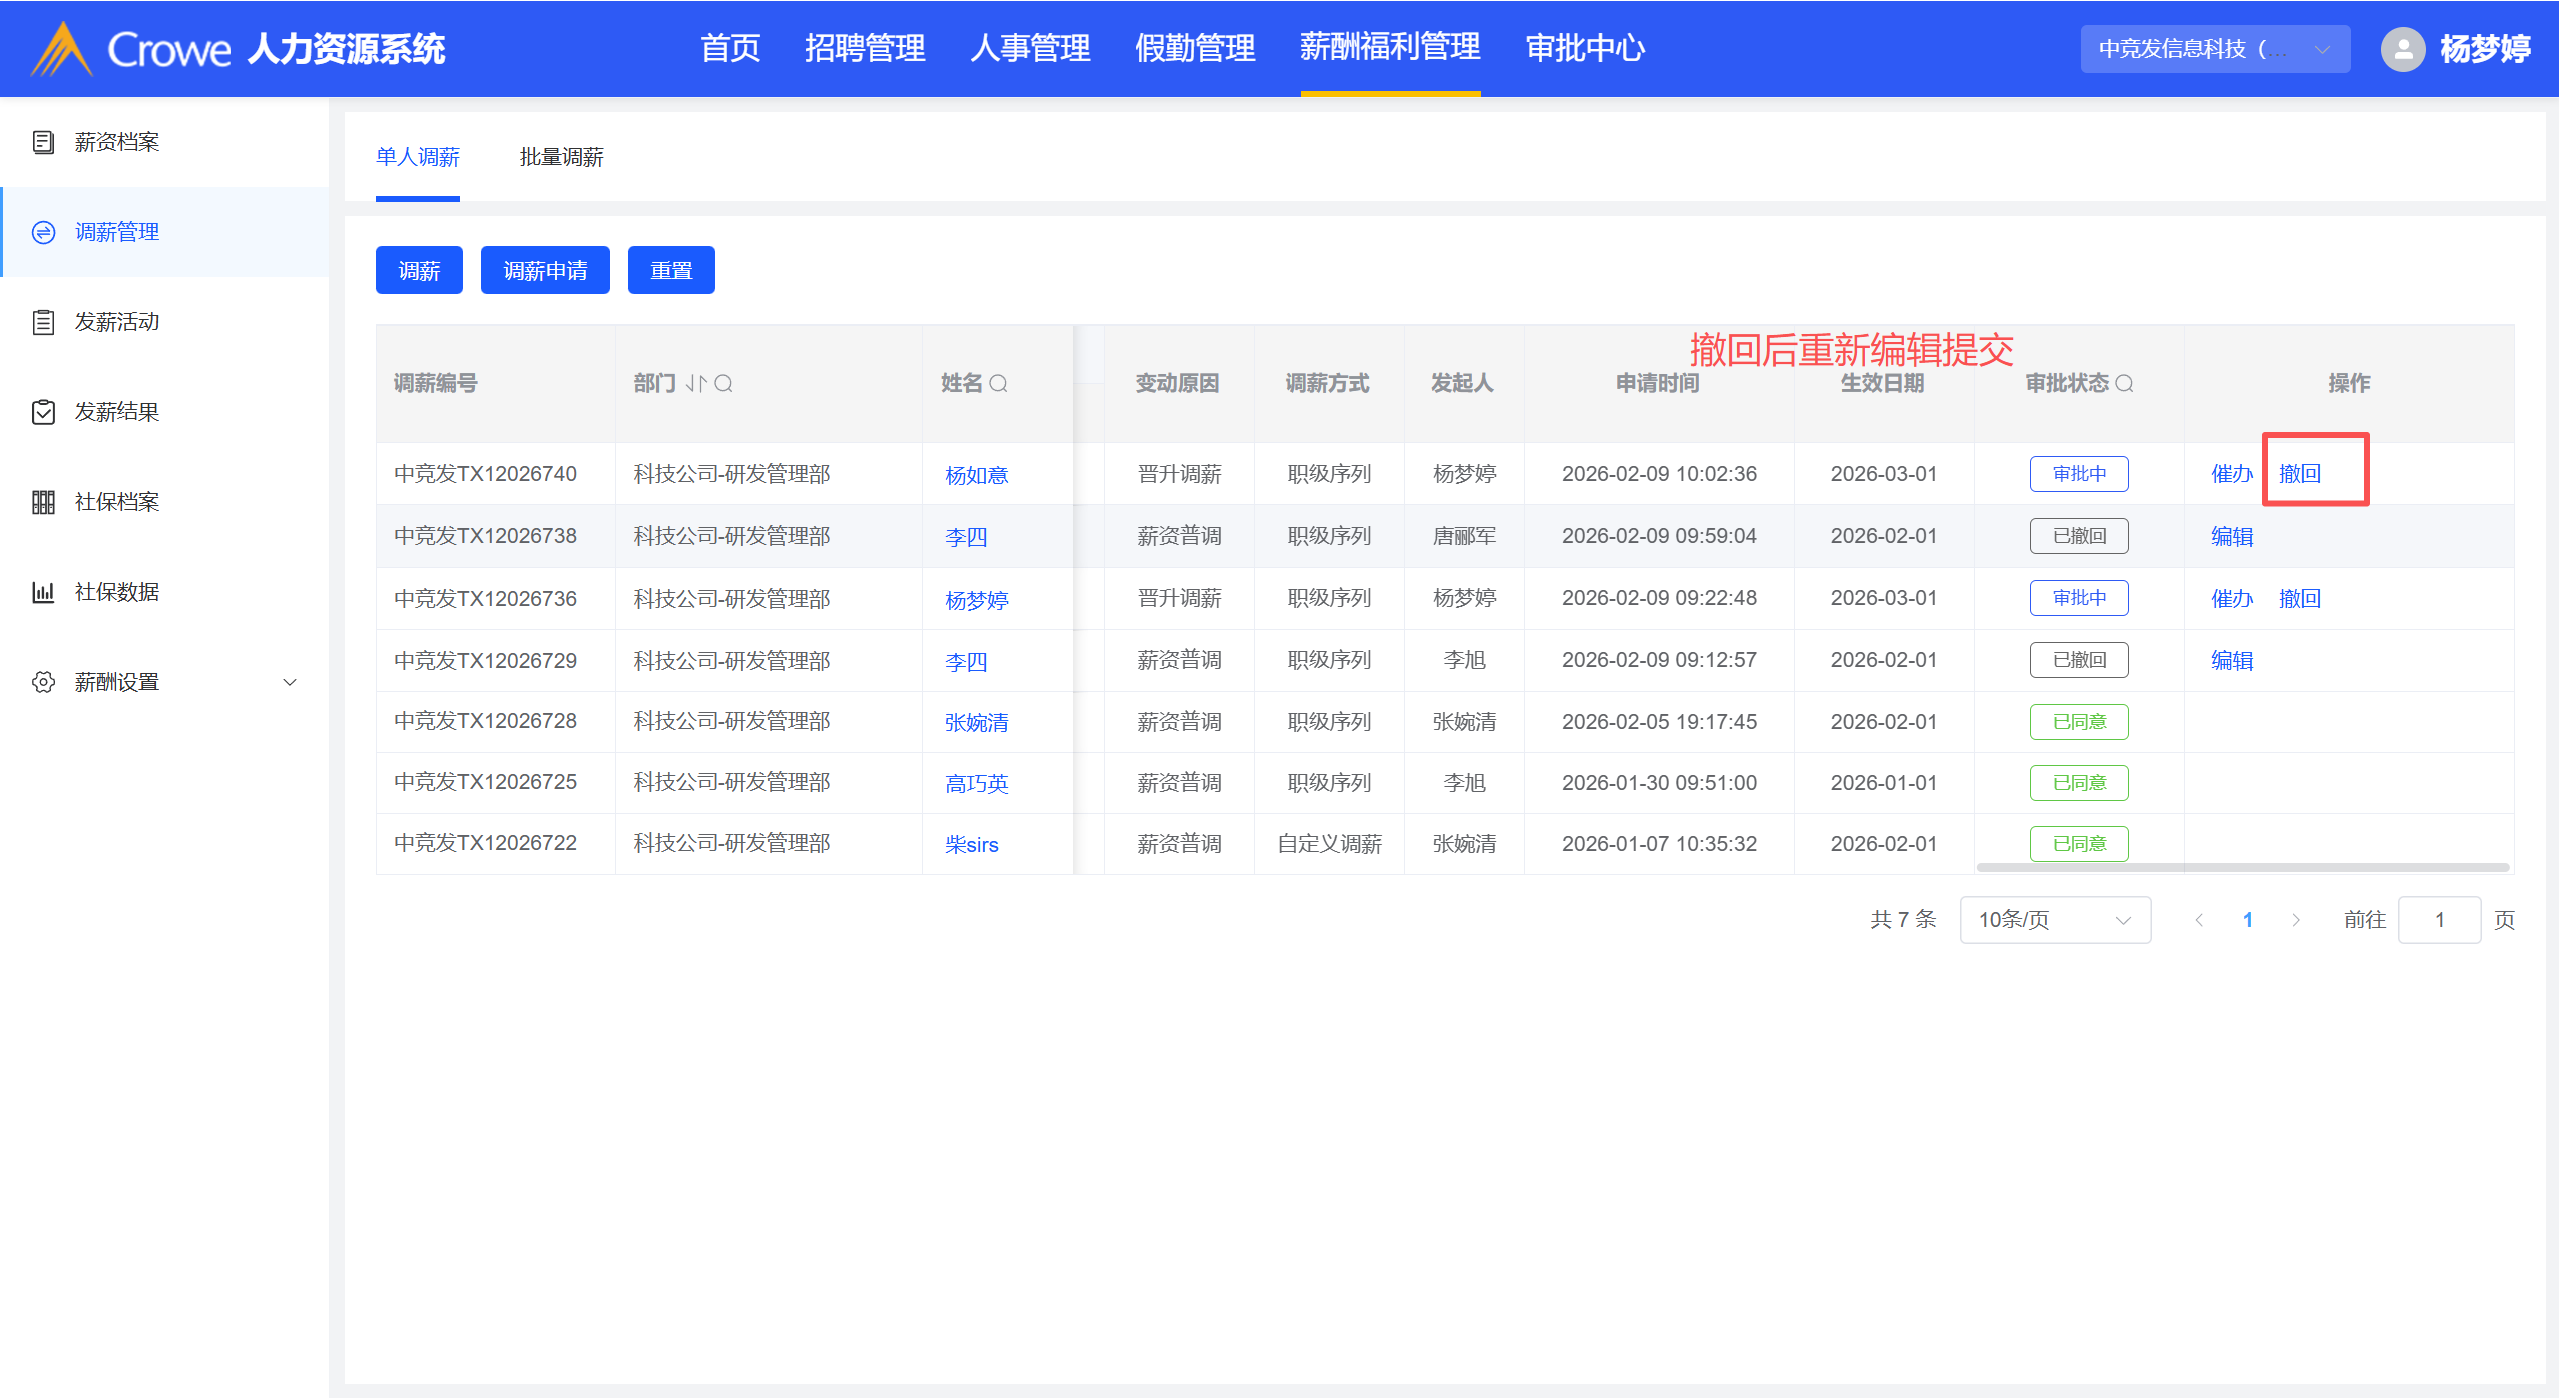Click the 调薪申请 button
This screenshot has height=1398, width=2559.
pyautogui.click(x=544, y=270)
